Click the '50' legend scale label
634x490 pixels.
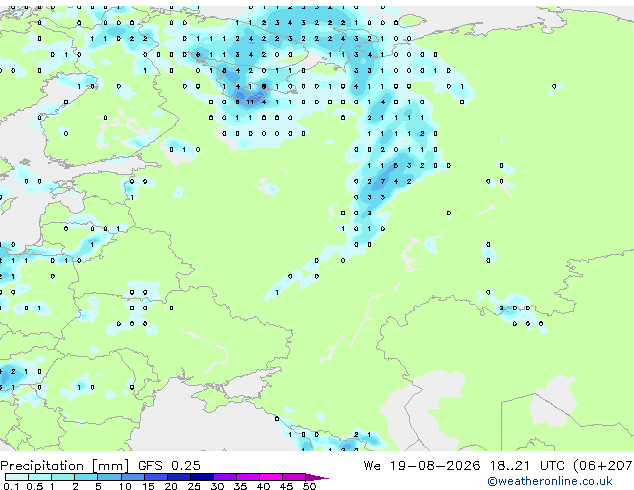pos(309,486)
